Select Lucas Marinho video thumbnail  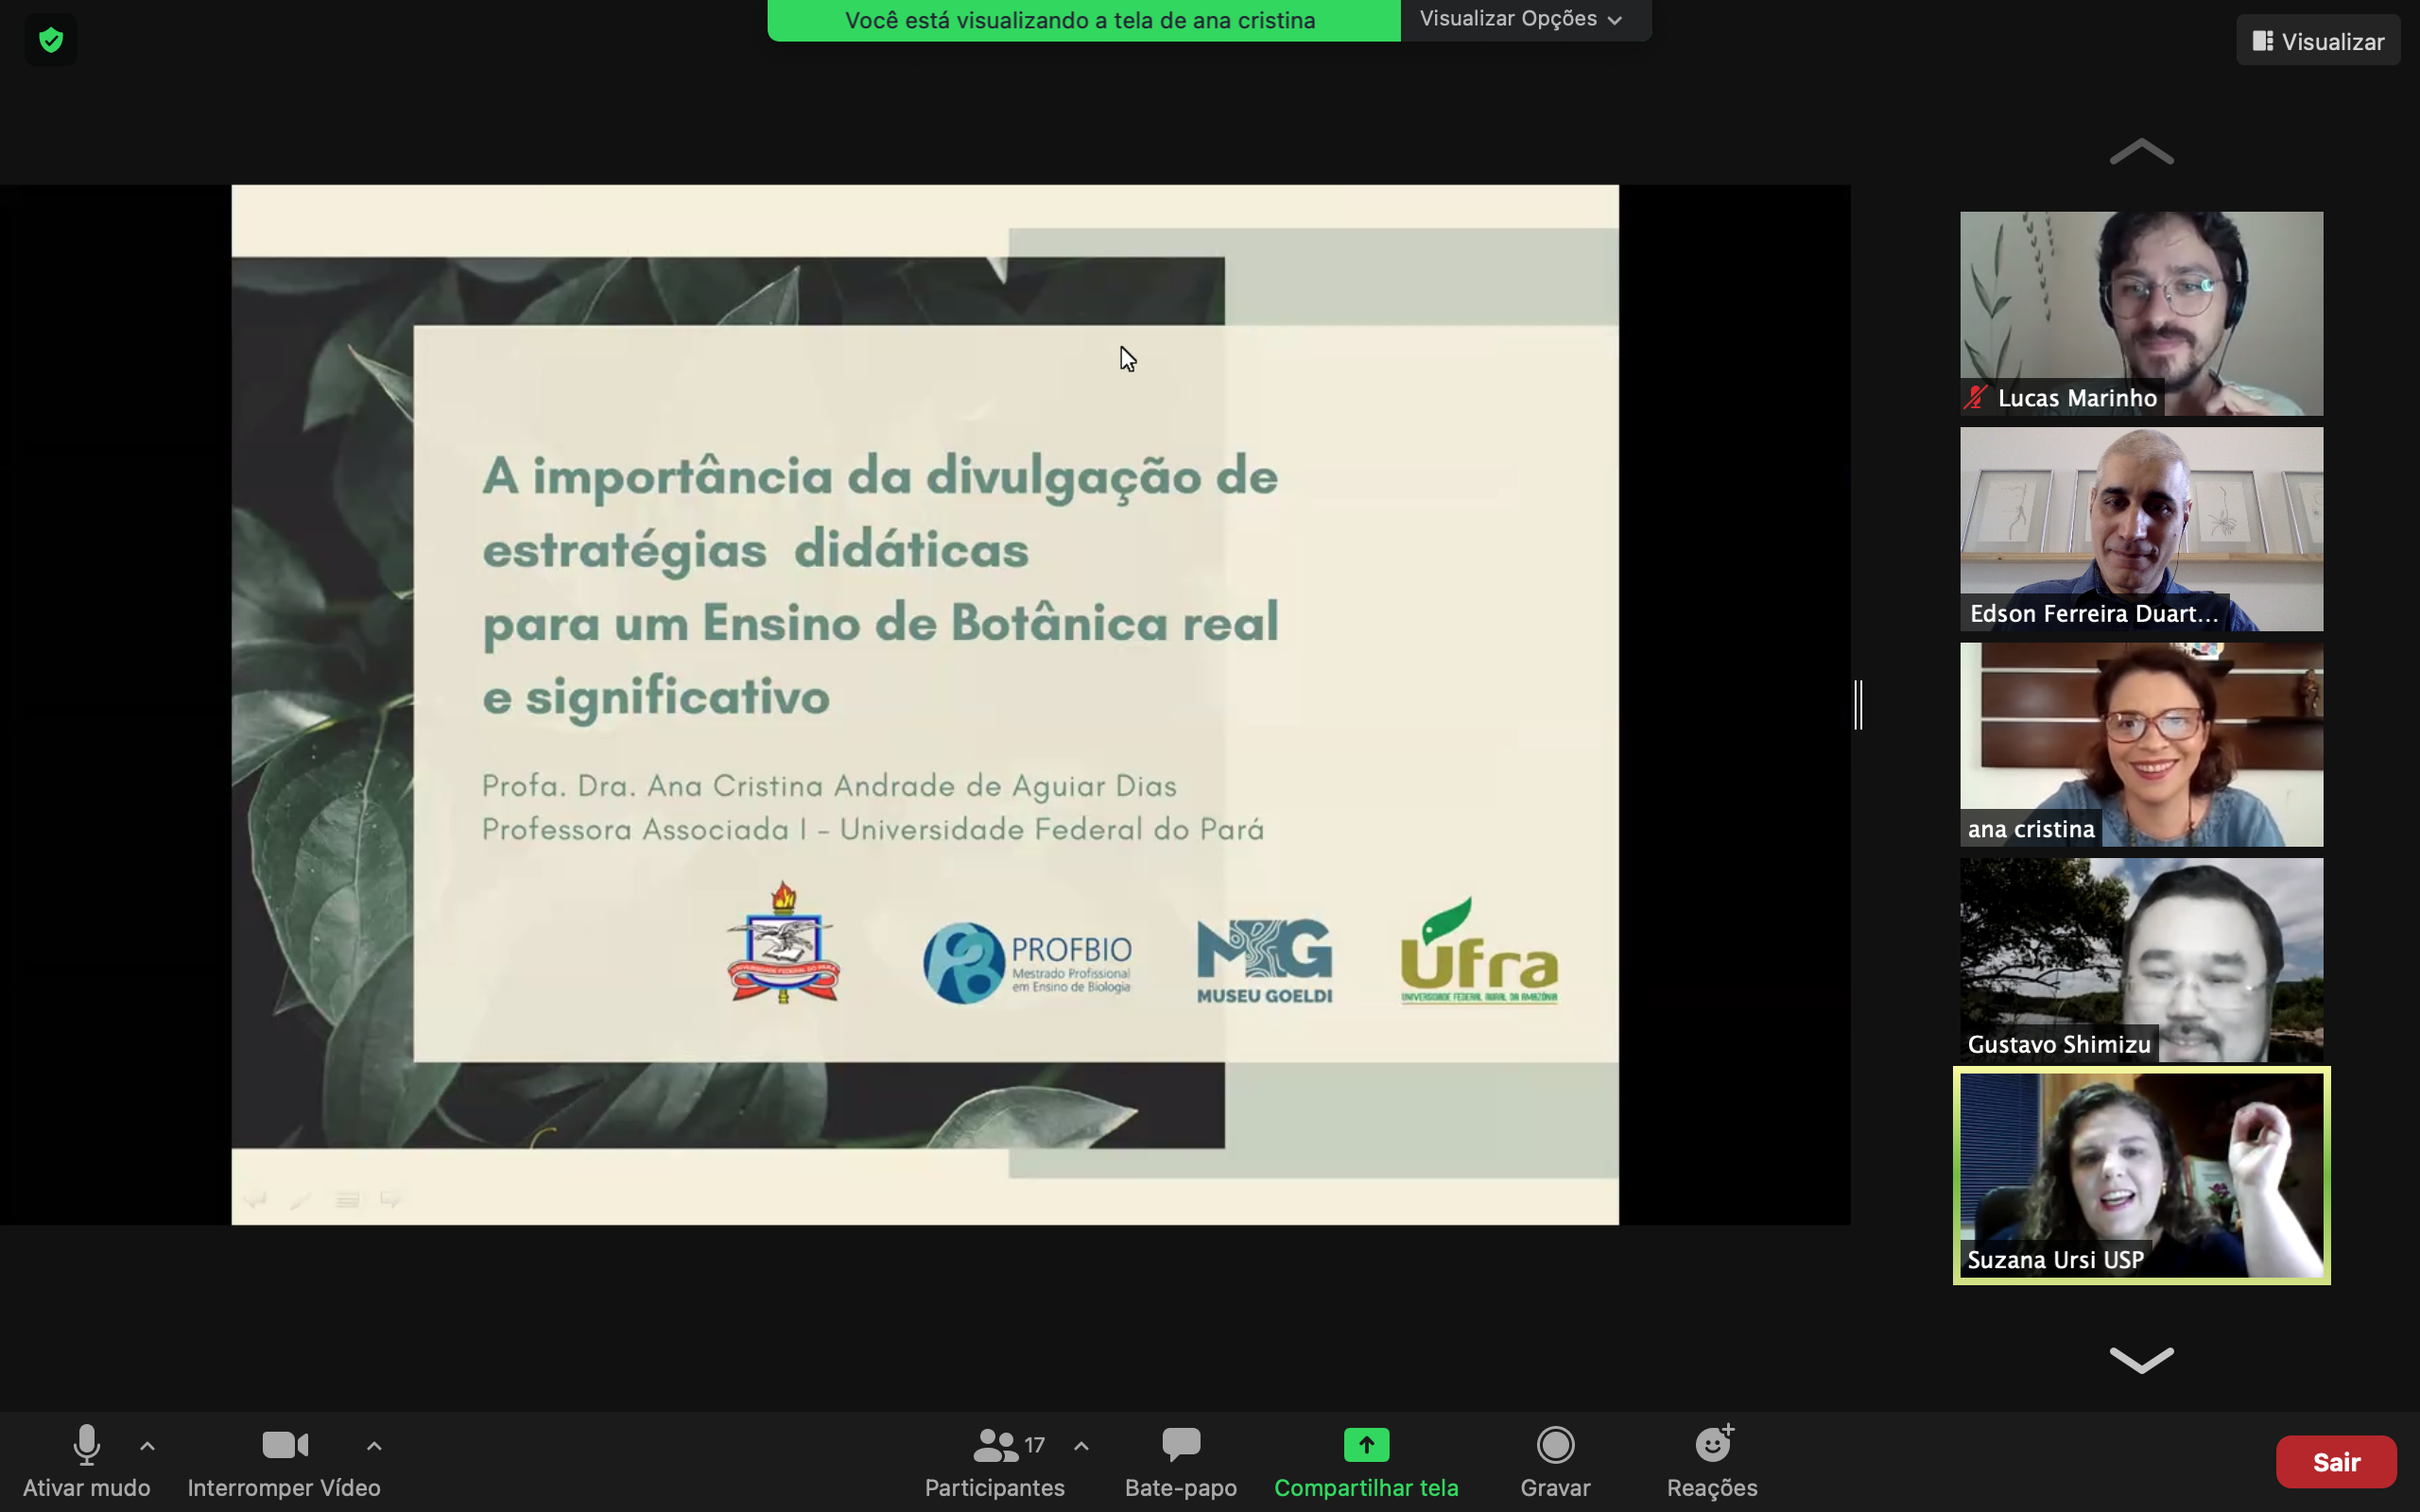(x=2141, y=313)
